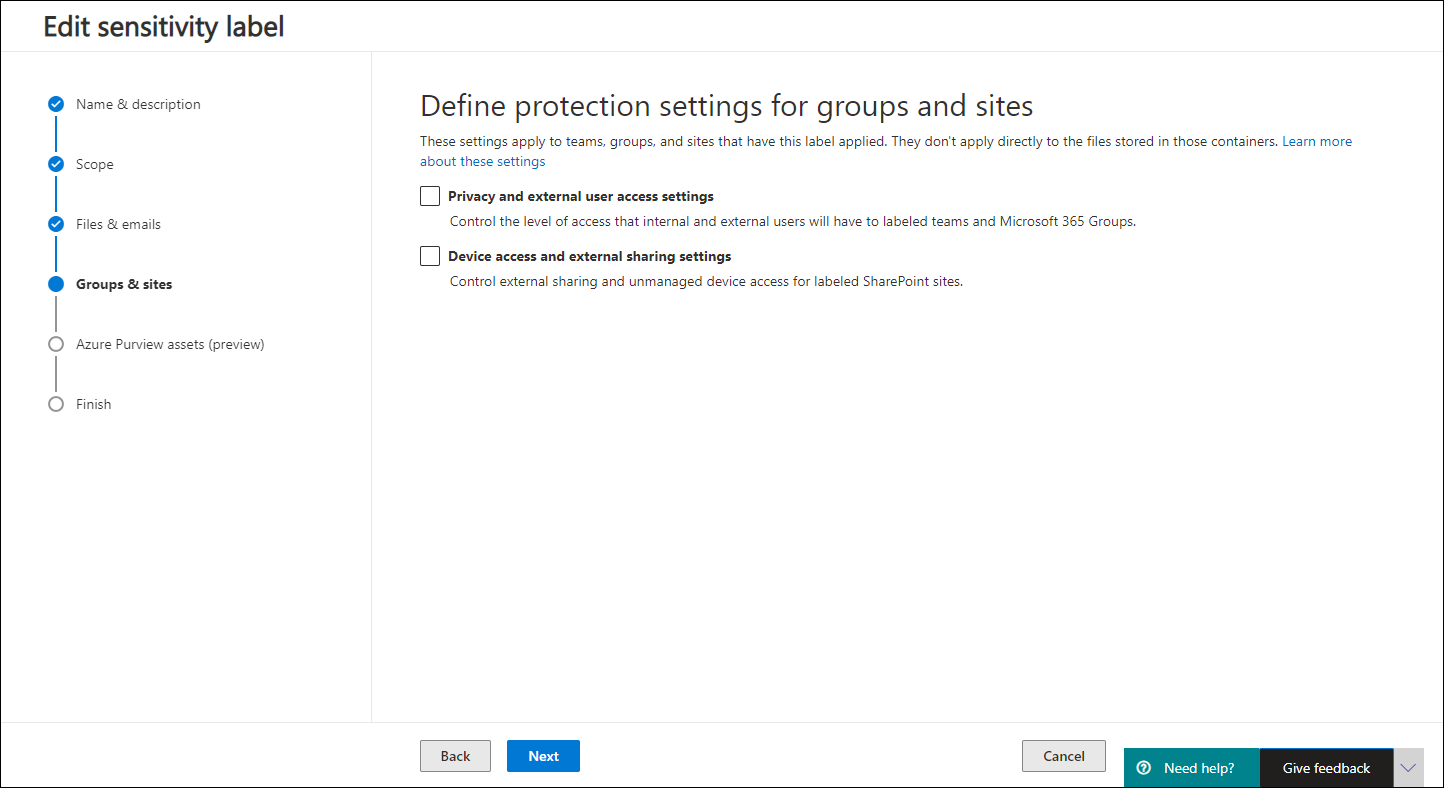The height and width of the screenshot is (788, 1444).
Task: Click the Finish step empty circle
Action: [x=56, y=404]
